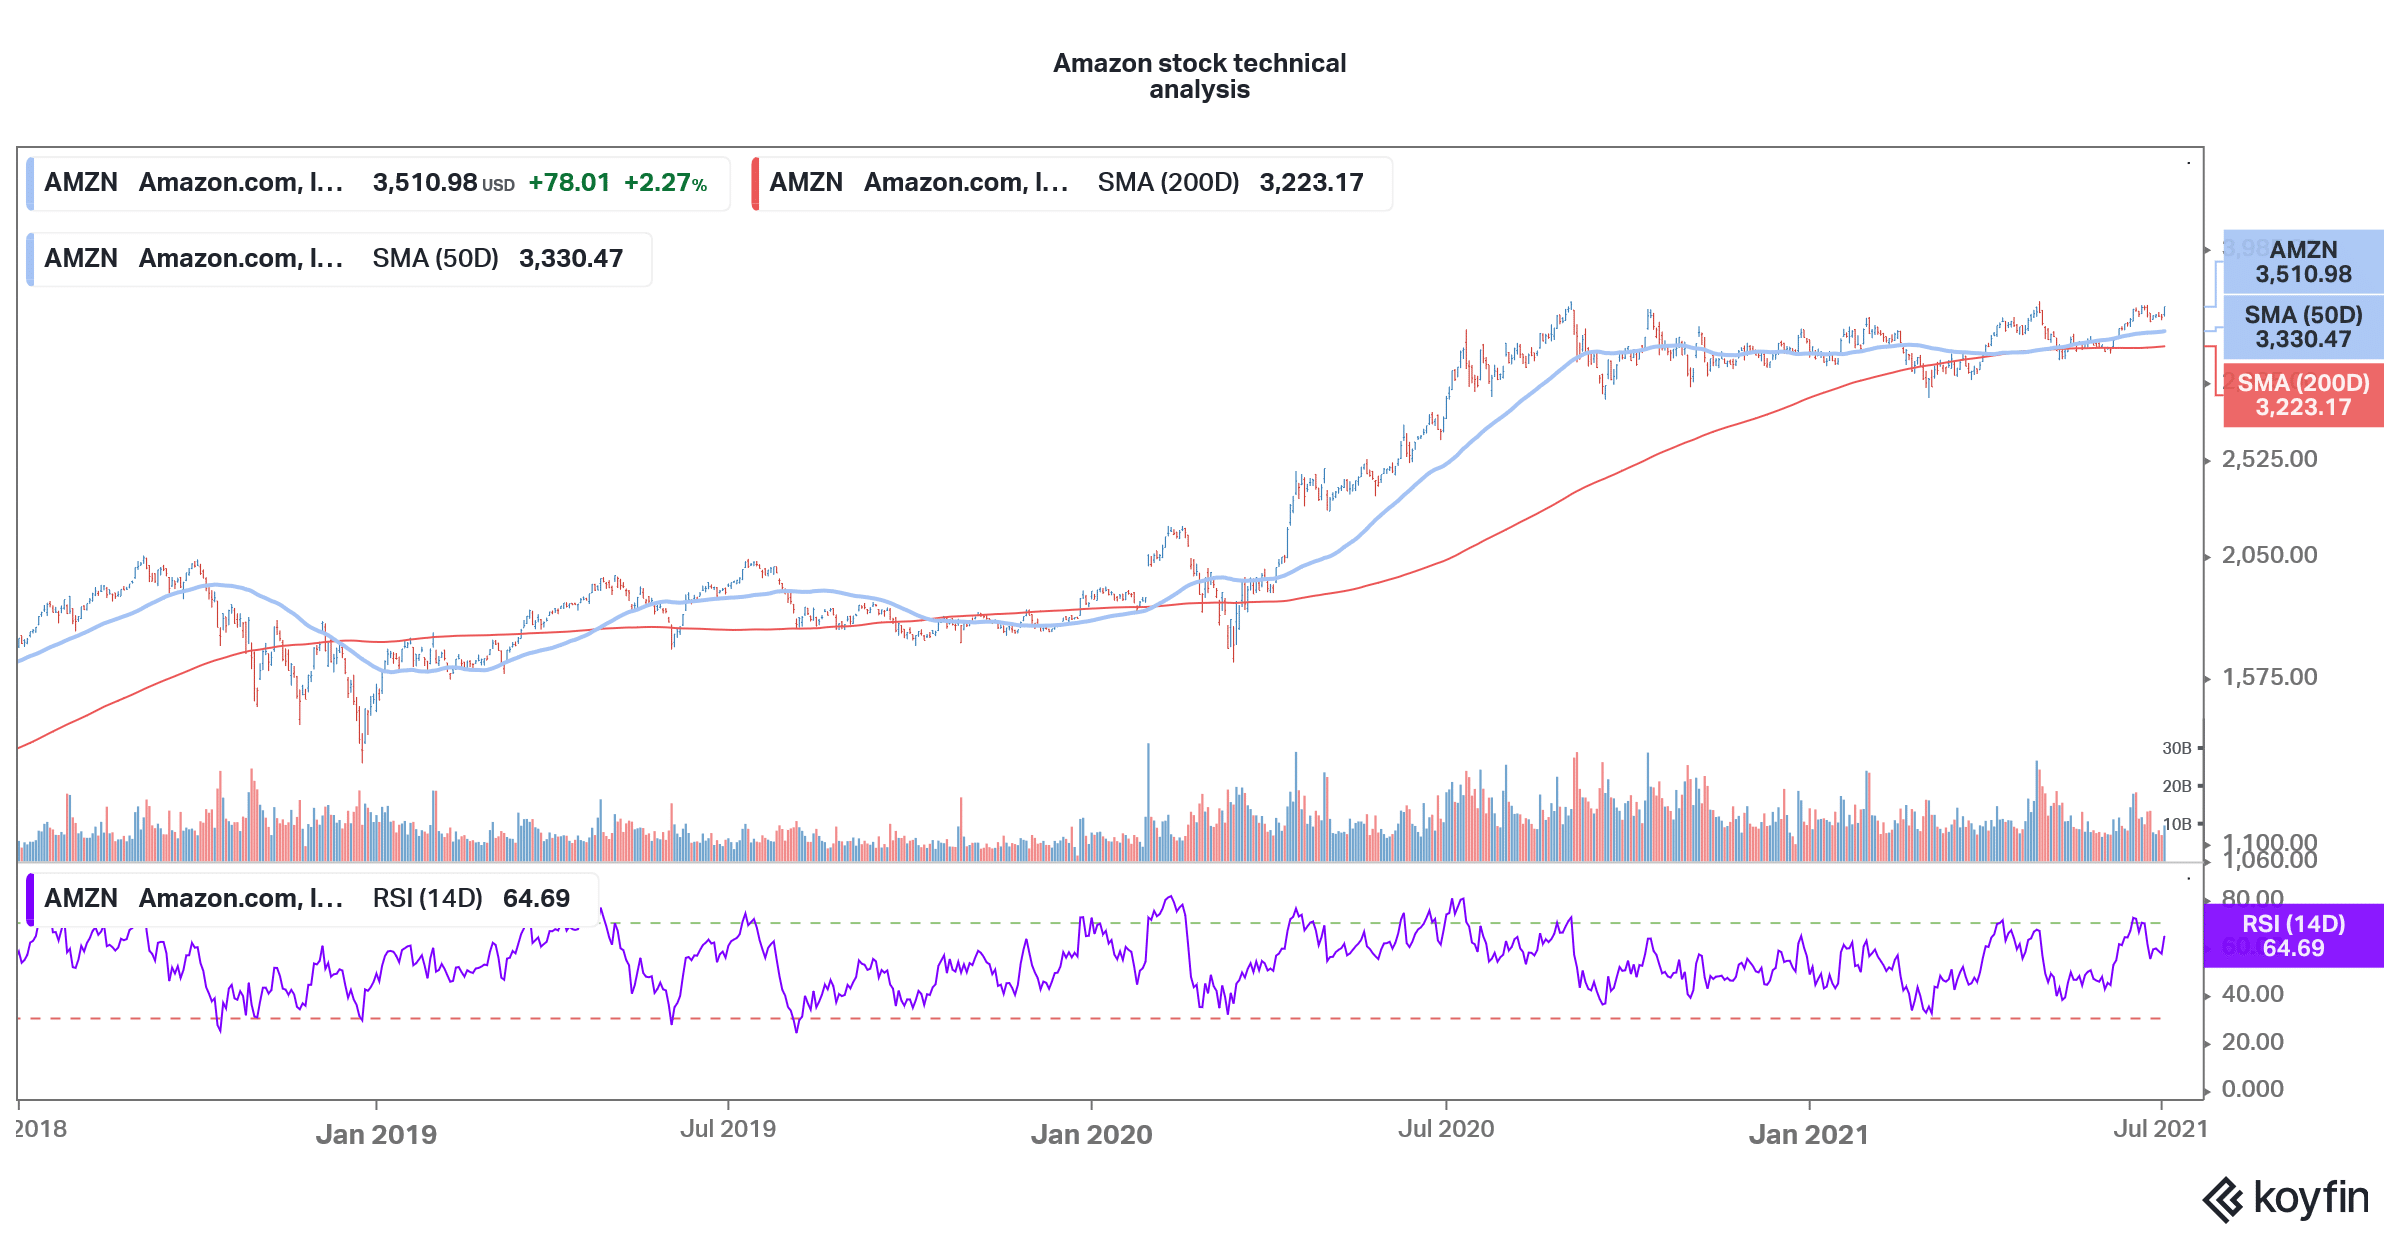Click the '10B' volume axis label

(2176, 824)
